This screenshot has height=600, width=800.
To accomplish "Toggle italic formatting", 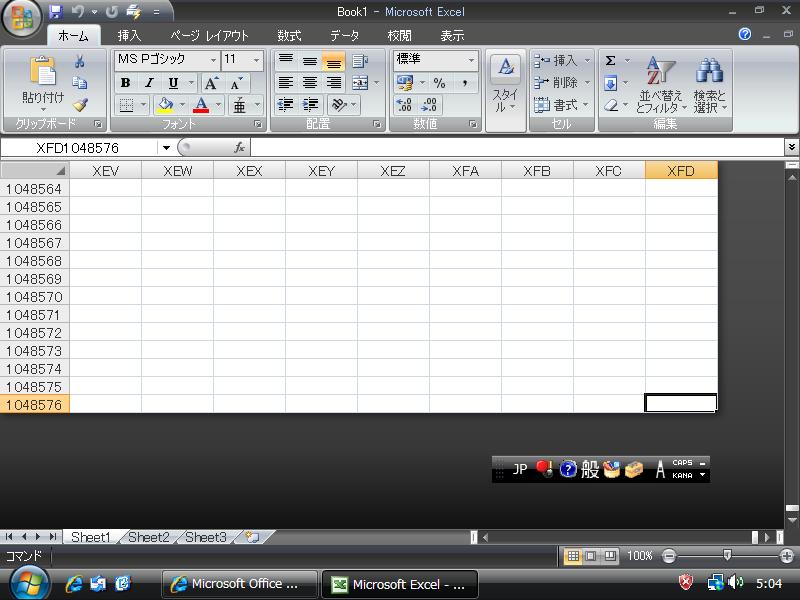I will [149, 83].
